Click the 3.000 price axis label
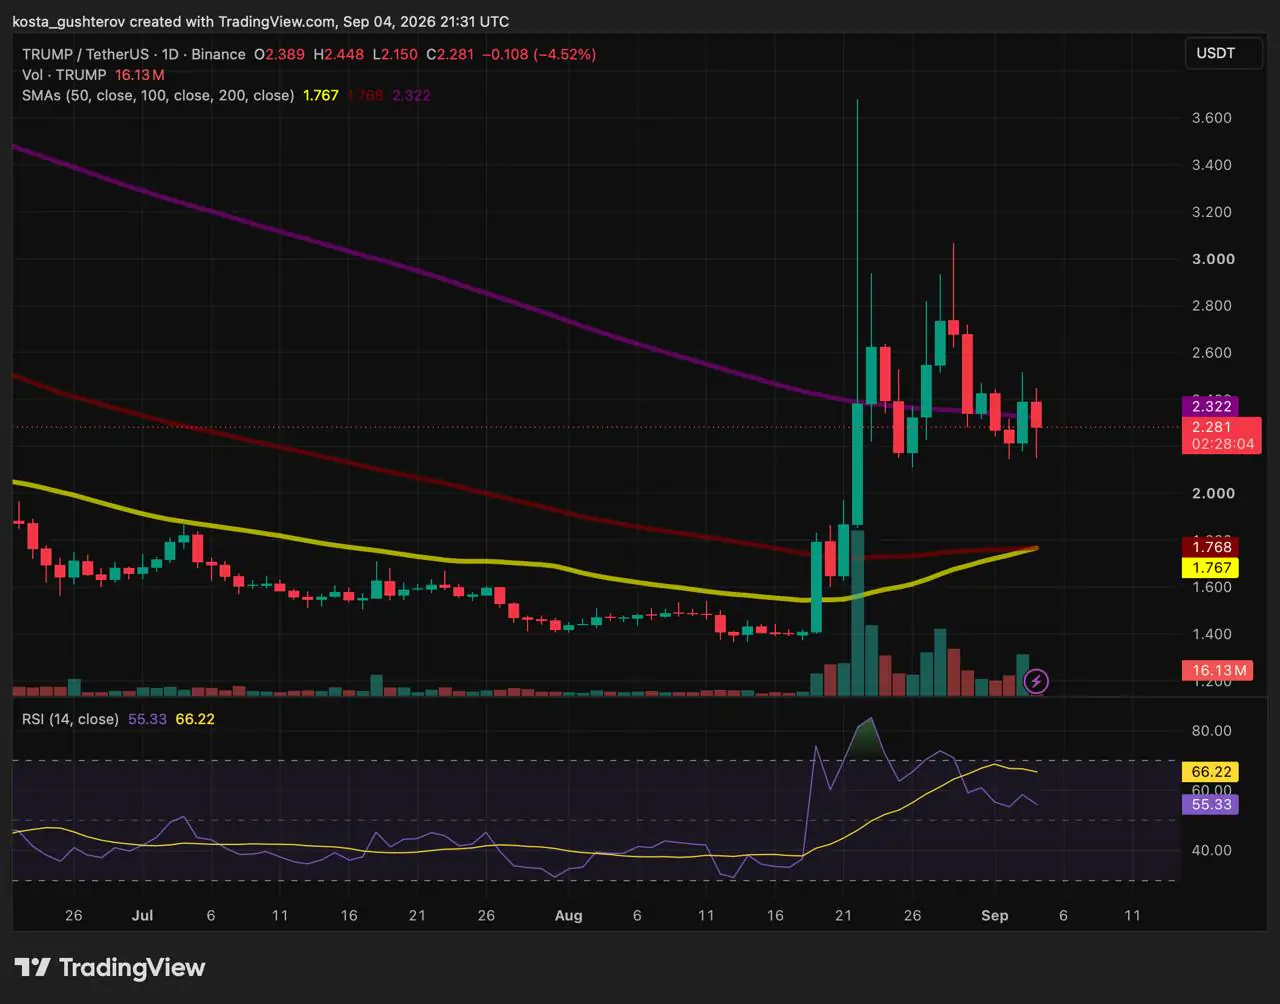Viewport: 1280px width, 1004px height. tap(1211, 259)
